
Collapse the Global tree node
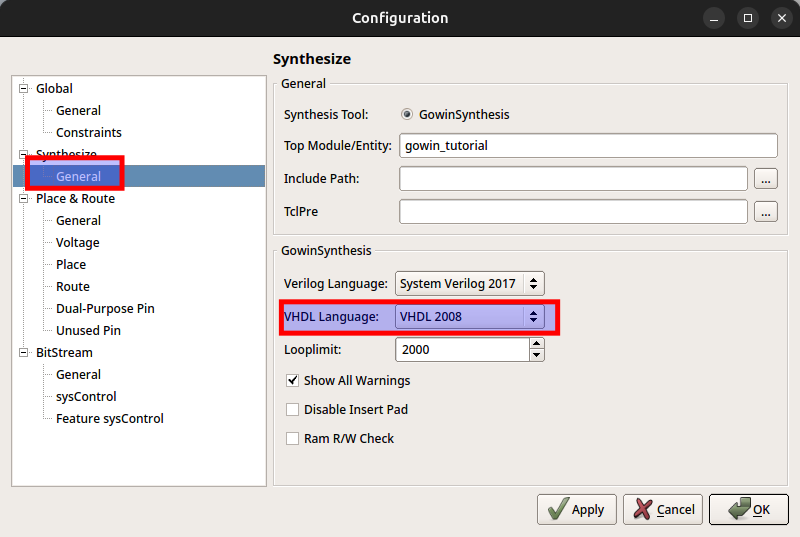pyautogui.click(x=23, y=89)
